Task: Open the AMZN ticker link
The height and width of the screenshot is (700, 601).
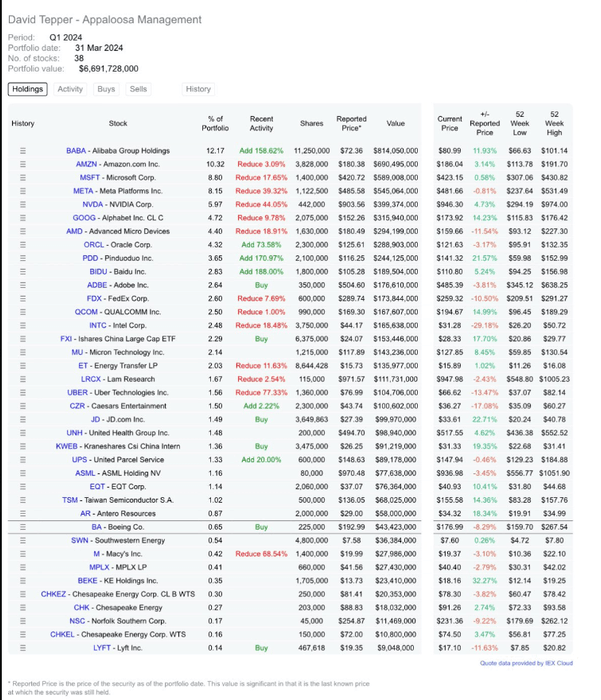Action: click(86, 164)
